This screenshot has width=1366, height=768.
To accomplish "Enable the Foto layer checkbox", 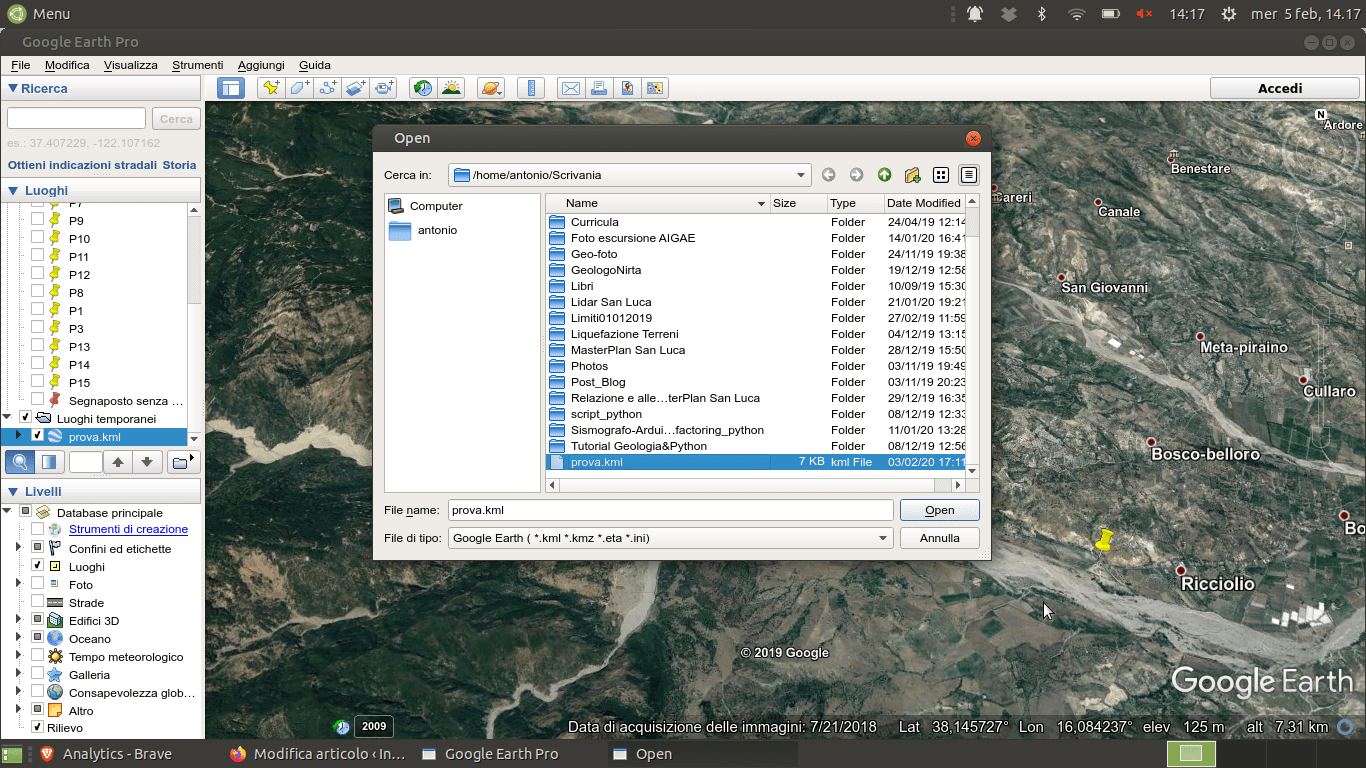I will (37, 584).
